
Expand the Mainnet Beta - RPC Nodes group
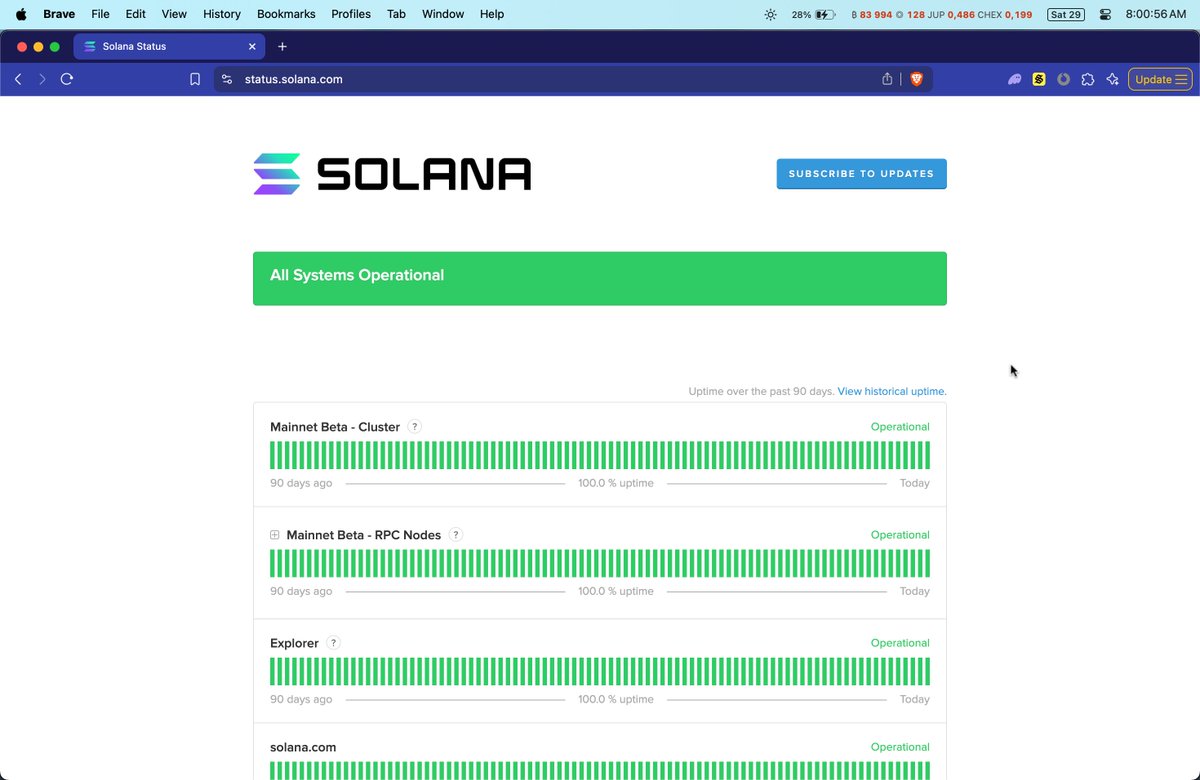[x=275, y=535]
